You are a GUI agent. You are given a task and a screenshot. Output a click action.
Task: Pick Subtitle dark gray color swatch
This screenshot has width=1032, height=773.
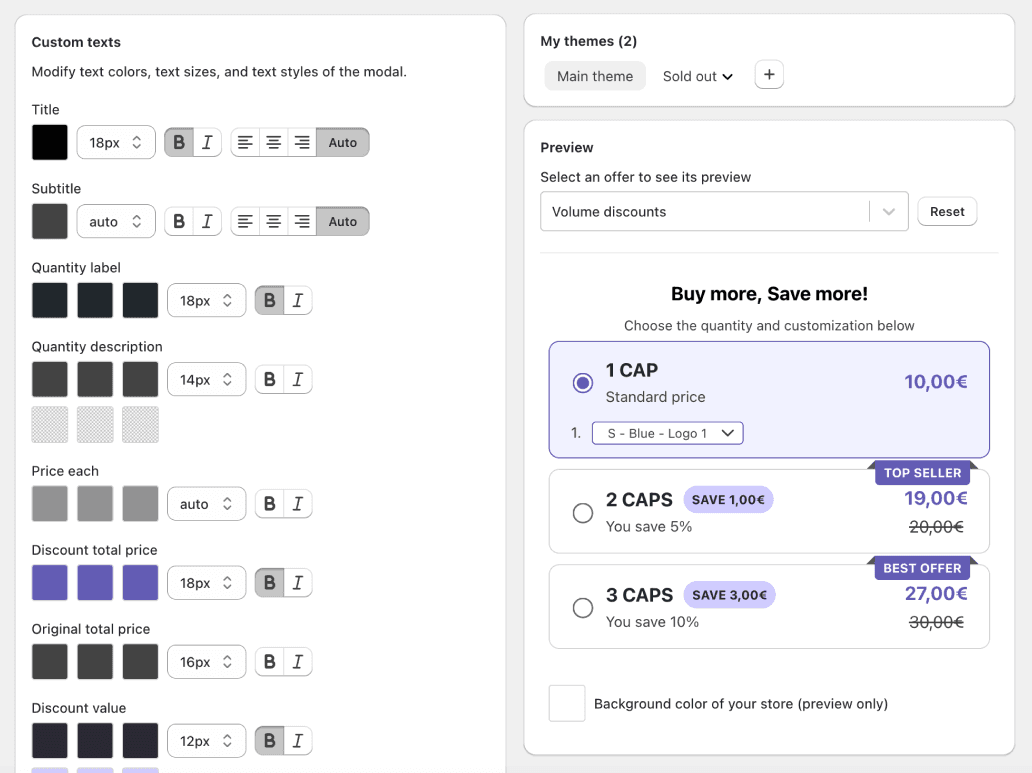click(49, 221)
